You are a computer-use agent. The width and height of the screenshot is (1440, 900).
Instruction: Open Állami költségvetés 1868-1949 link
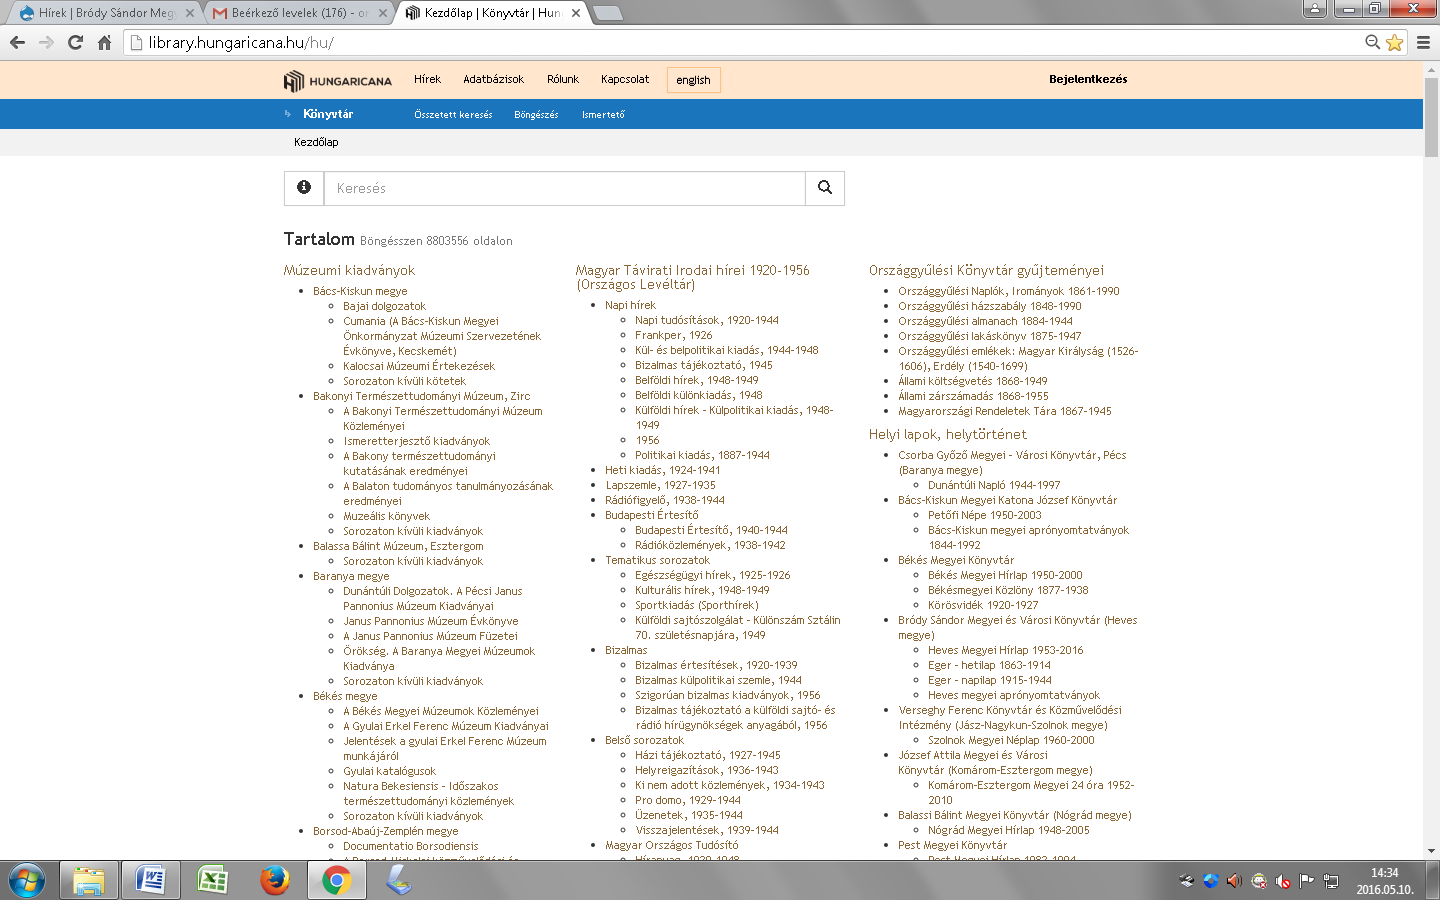[973, 381]
